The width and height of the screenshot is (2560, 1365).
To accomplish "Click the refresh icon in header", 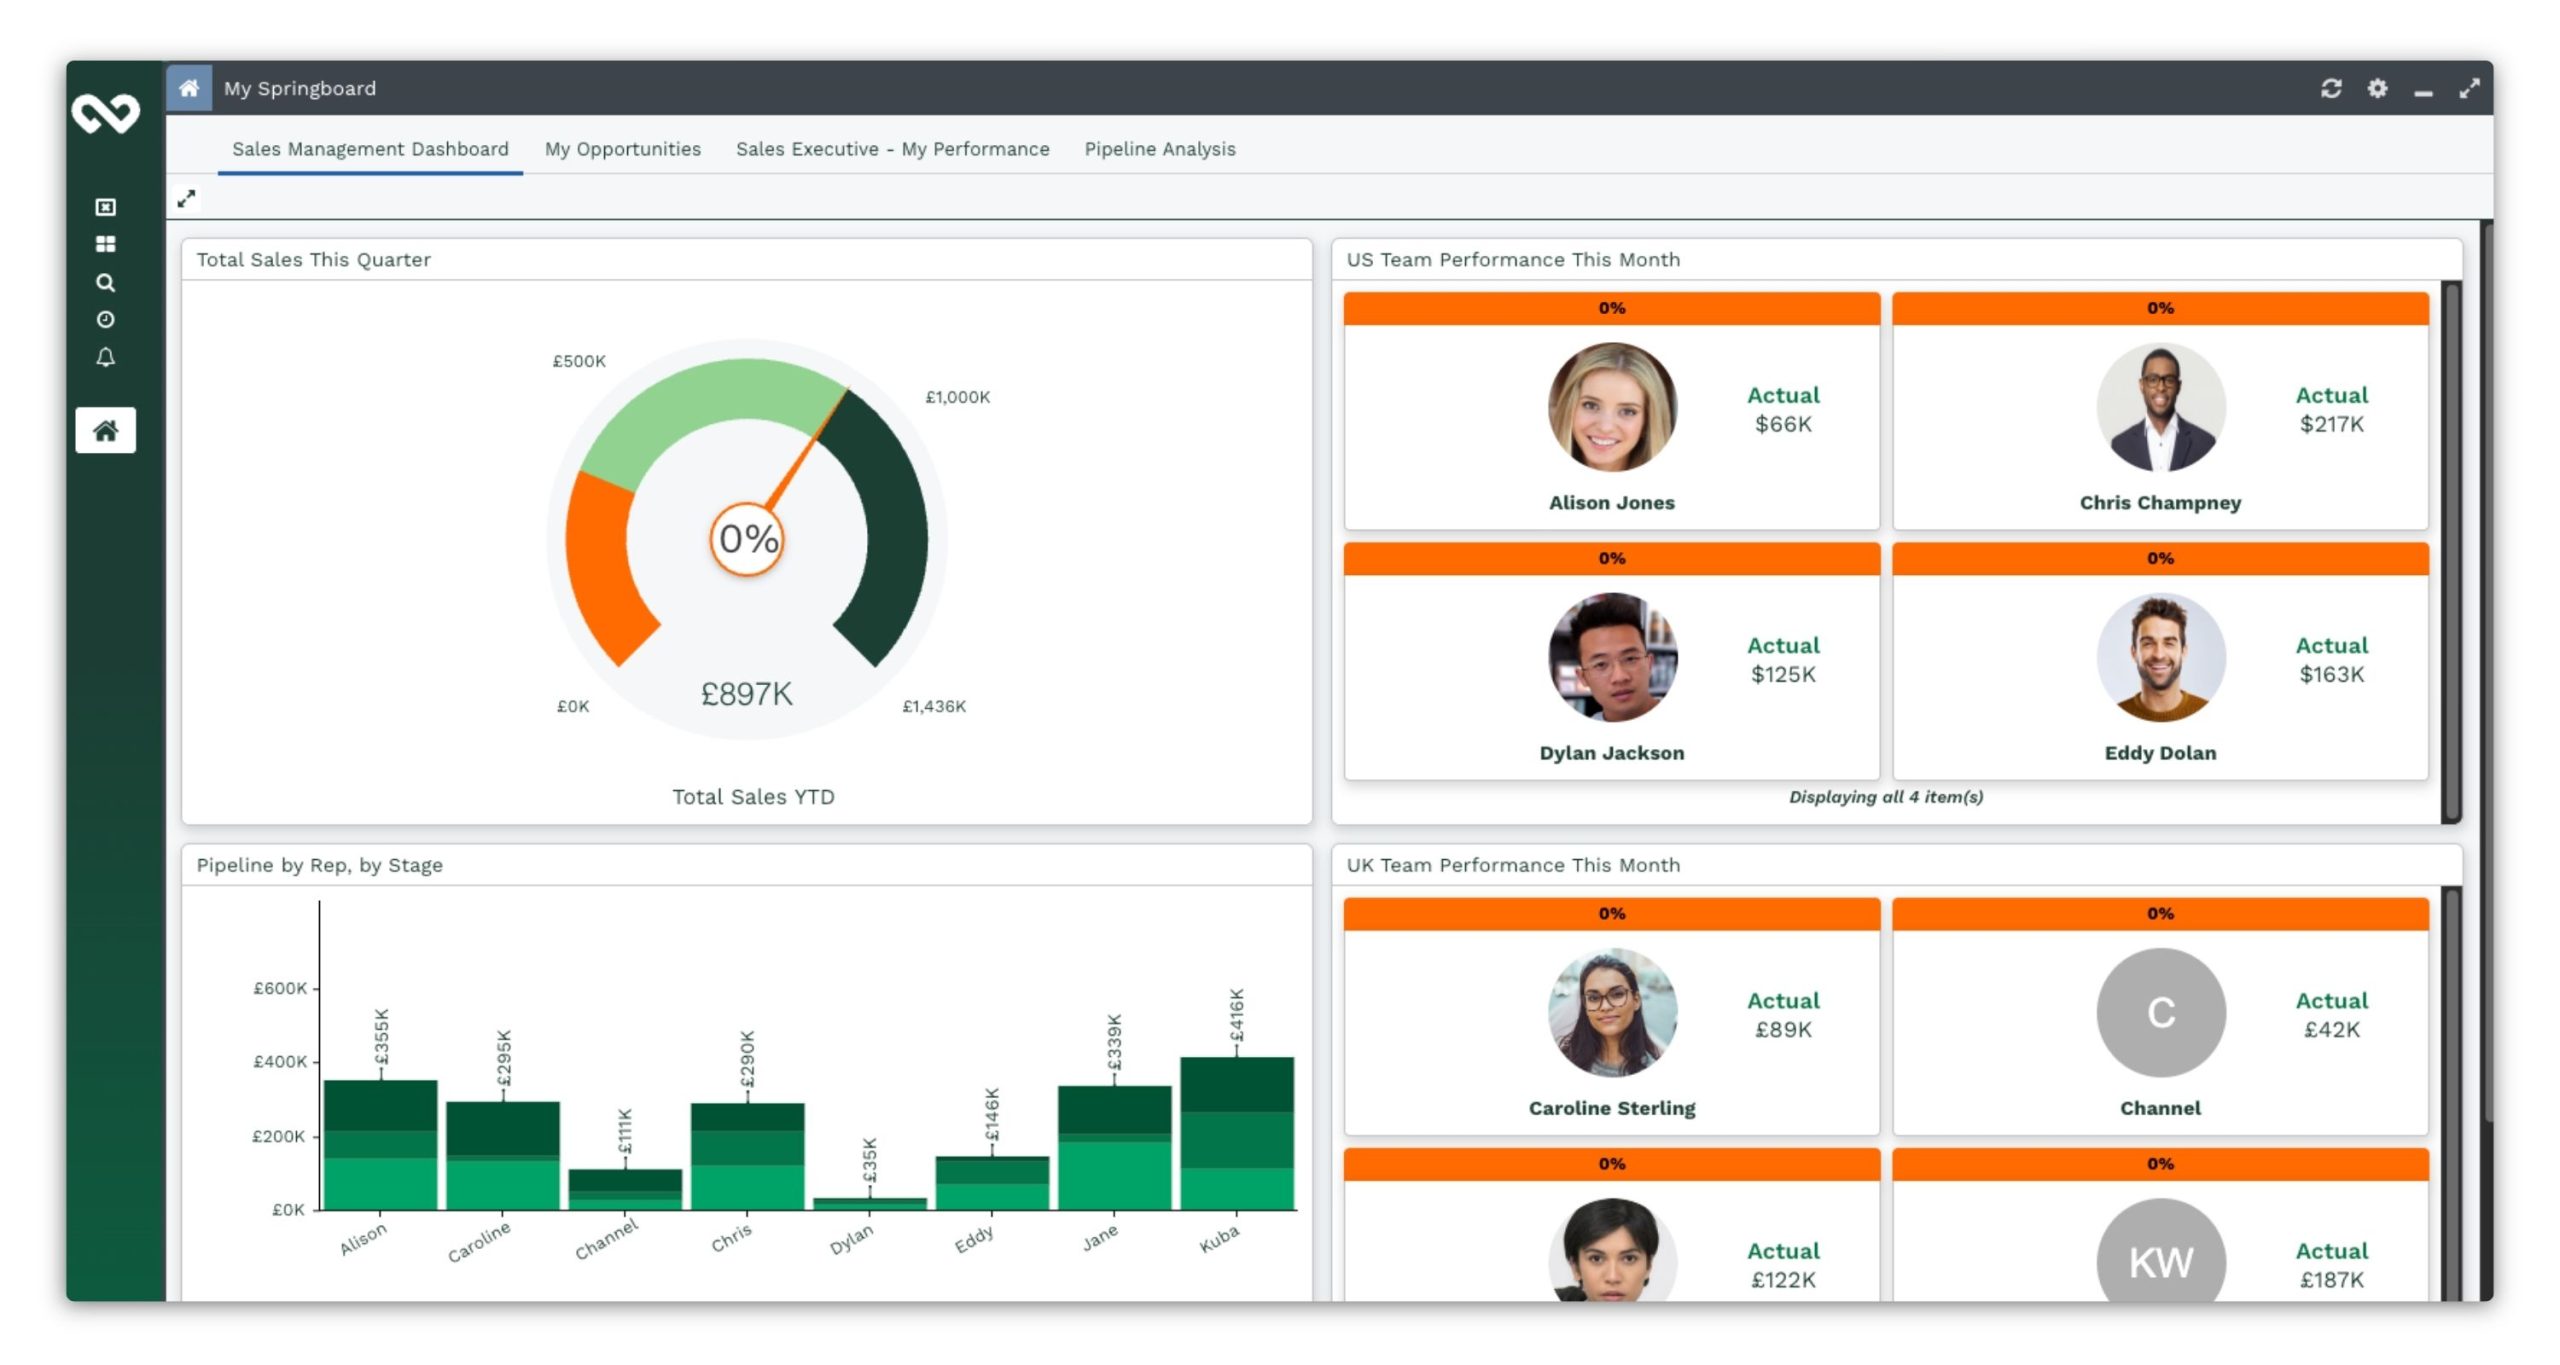I will [x=2331, y=88].
